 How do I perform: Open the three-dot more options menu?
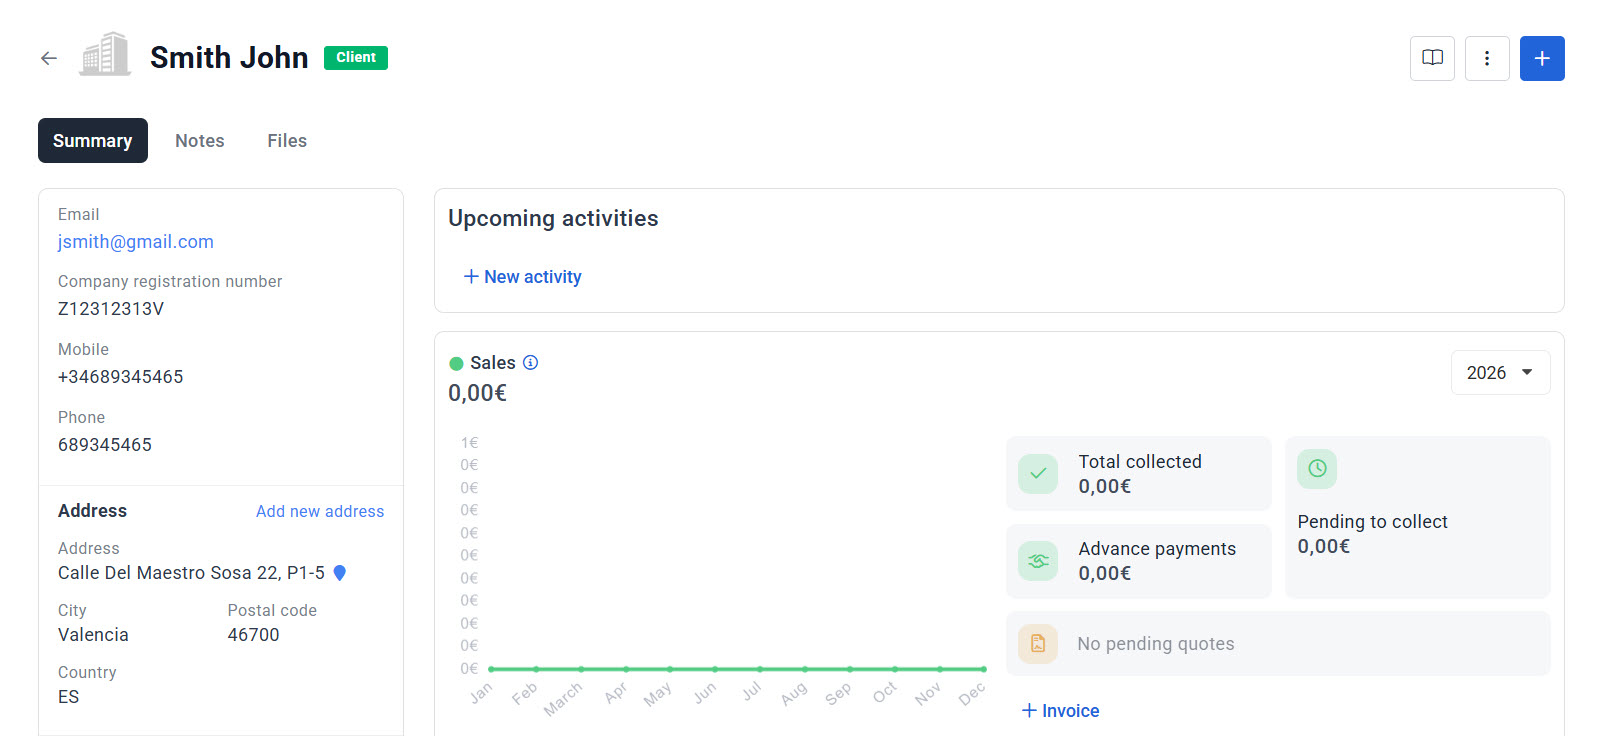pyautogui.click(x=1487, y=58)
